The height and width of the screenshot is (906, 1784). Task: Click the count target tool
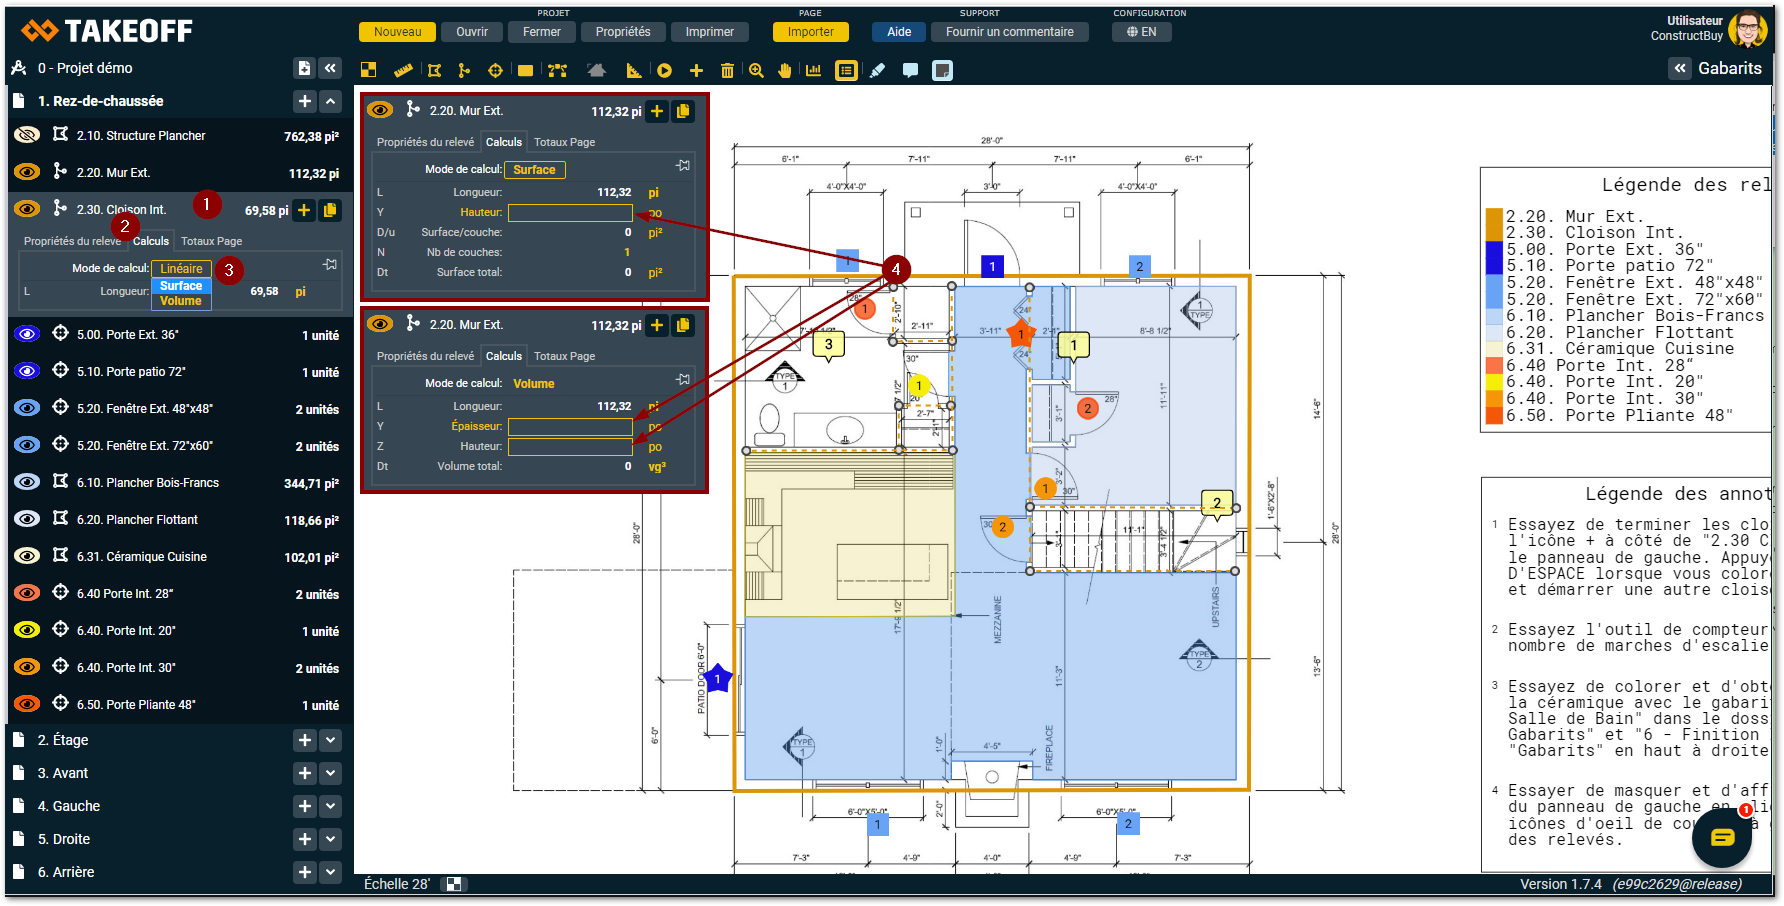click(x=495, y=70)
